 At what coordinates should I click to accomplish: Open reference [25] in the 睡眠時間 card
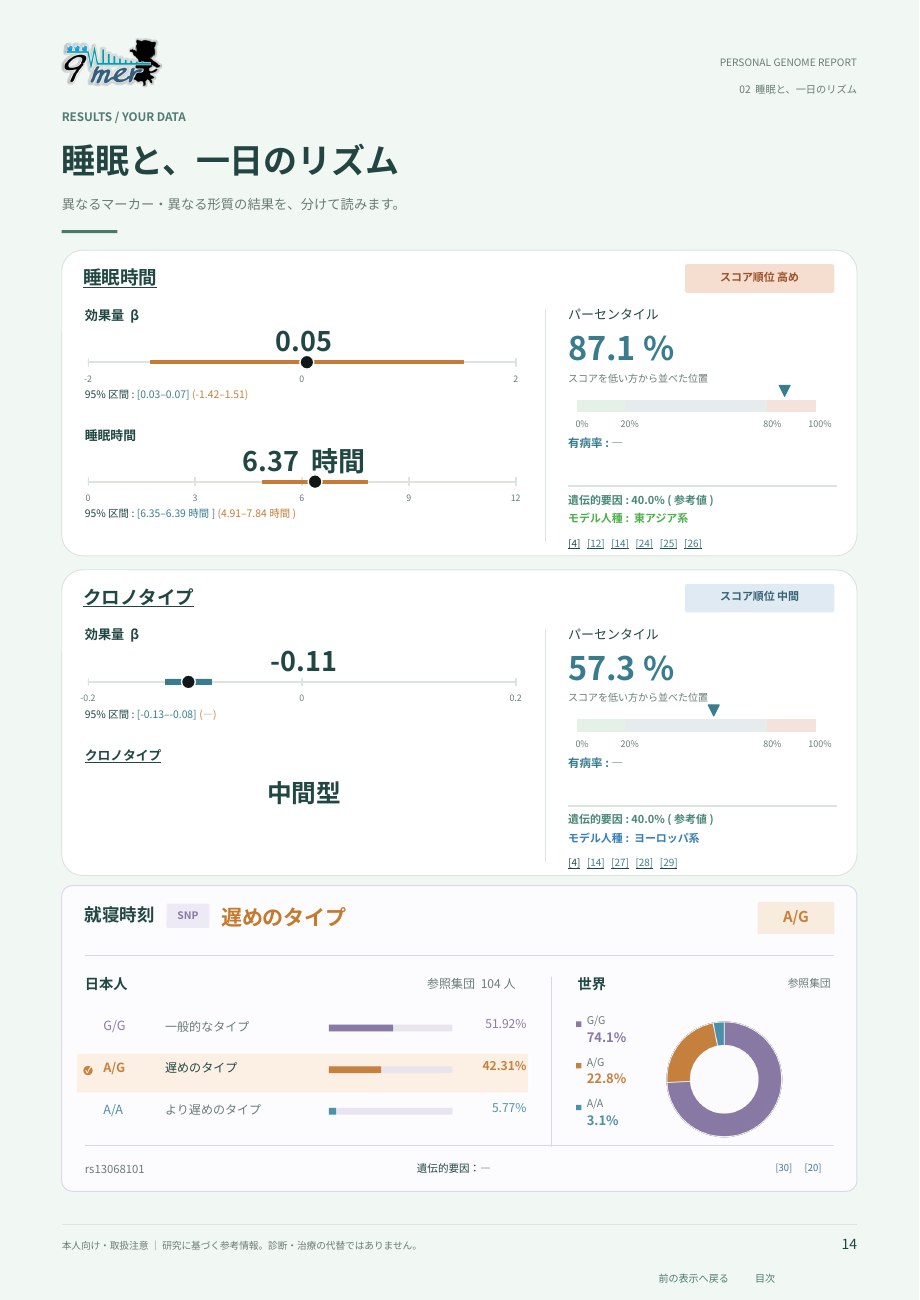[x=669, y=543]
